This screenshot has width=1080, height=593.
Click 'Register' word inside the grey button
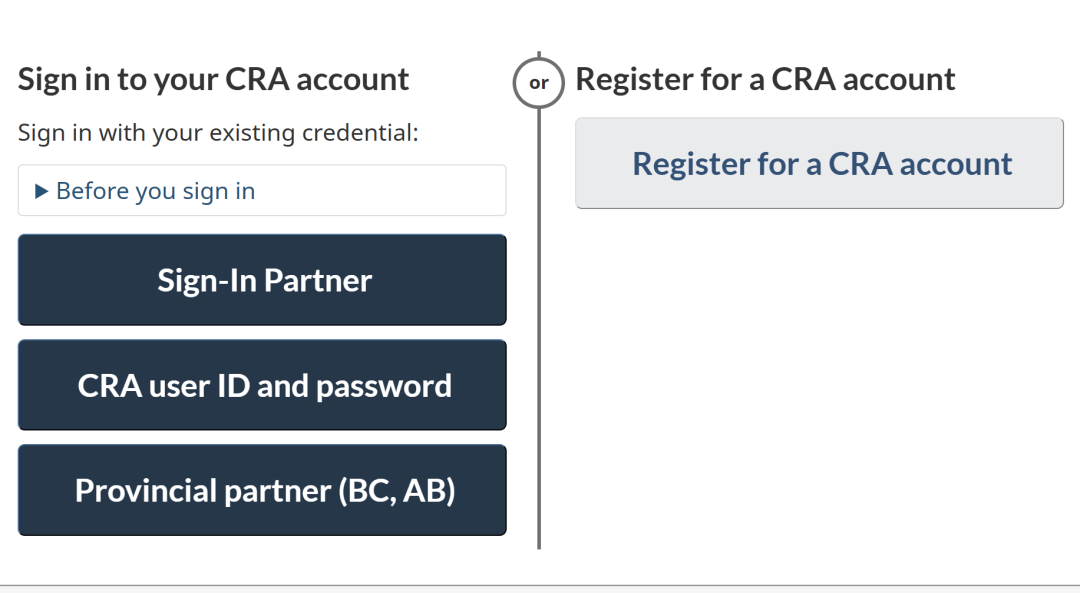click(x=689, y=163)
